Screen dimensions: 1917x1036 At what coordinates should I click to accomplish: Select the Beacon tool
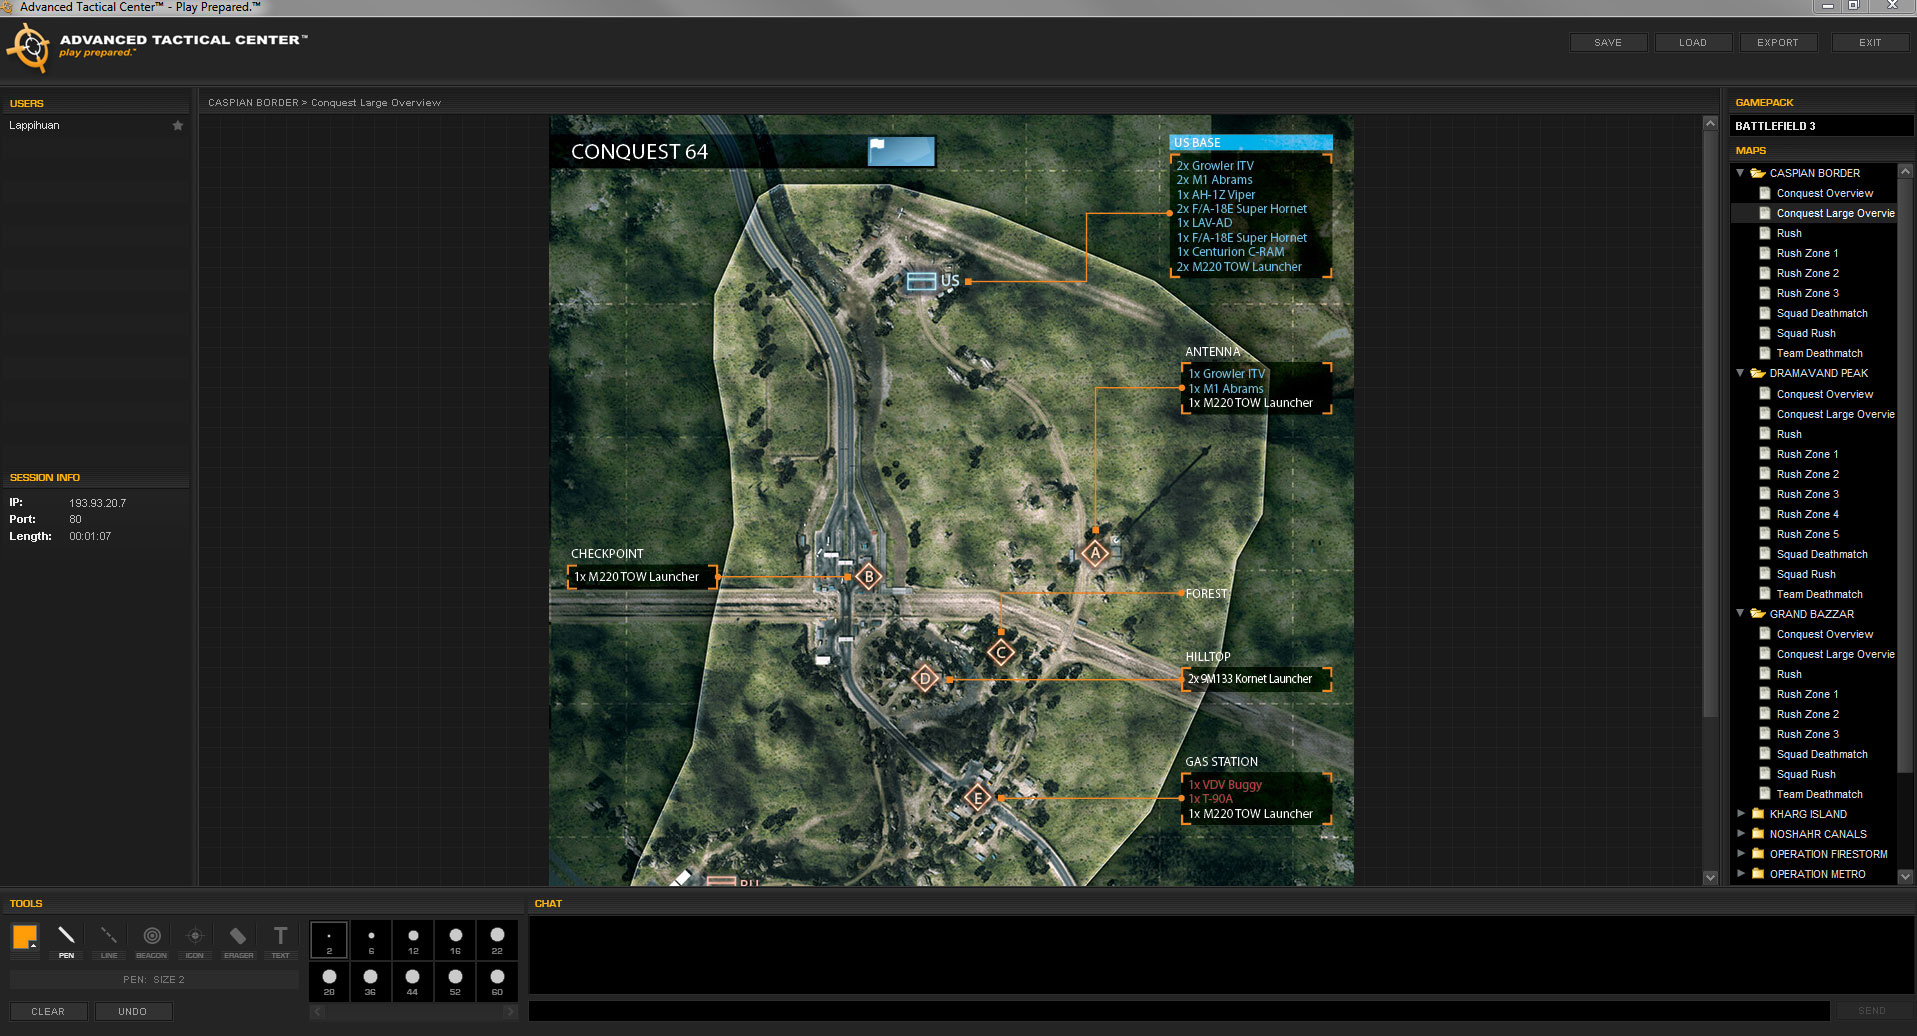(x=152, y=941)
